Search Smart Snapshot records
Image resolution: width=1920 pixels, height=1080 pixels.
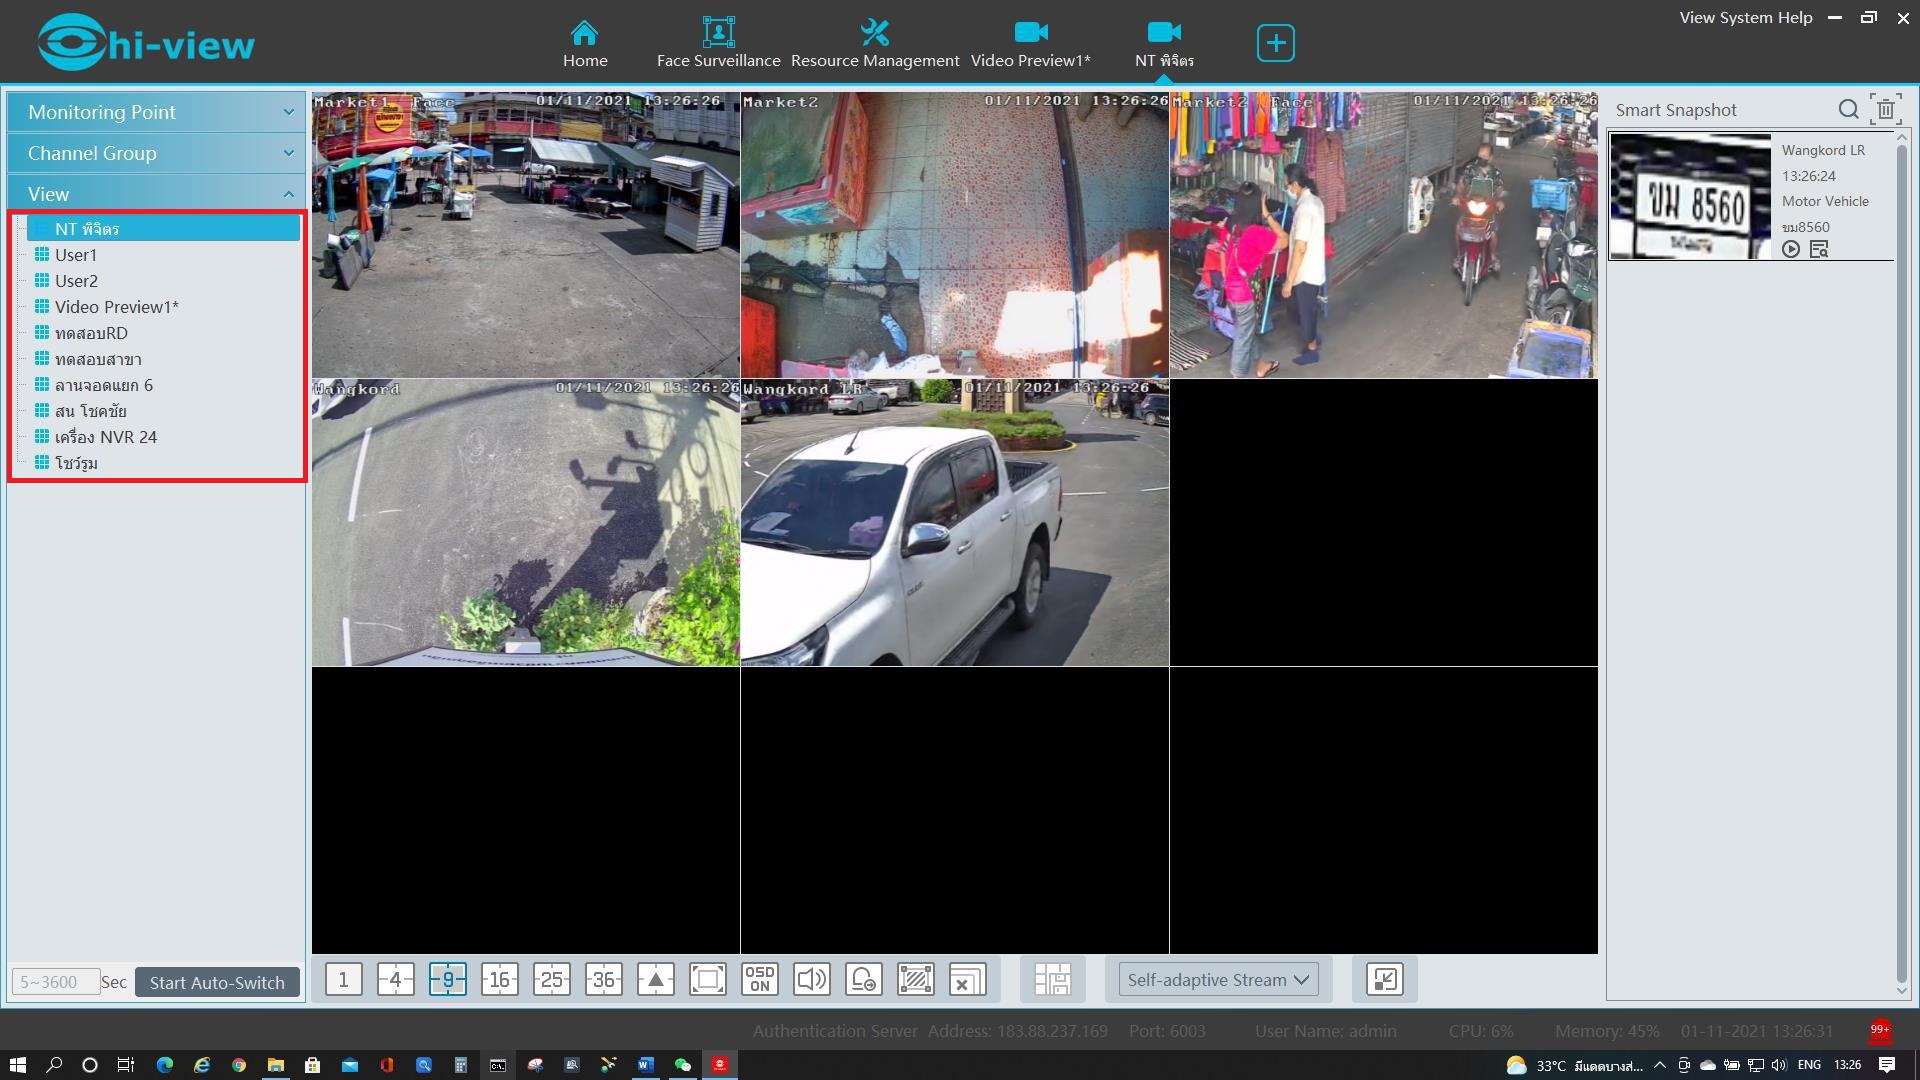pyautogui.click(x=1848, y=110)
